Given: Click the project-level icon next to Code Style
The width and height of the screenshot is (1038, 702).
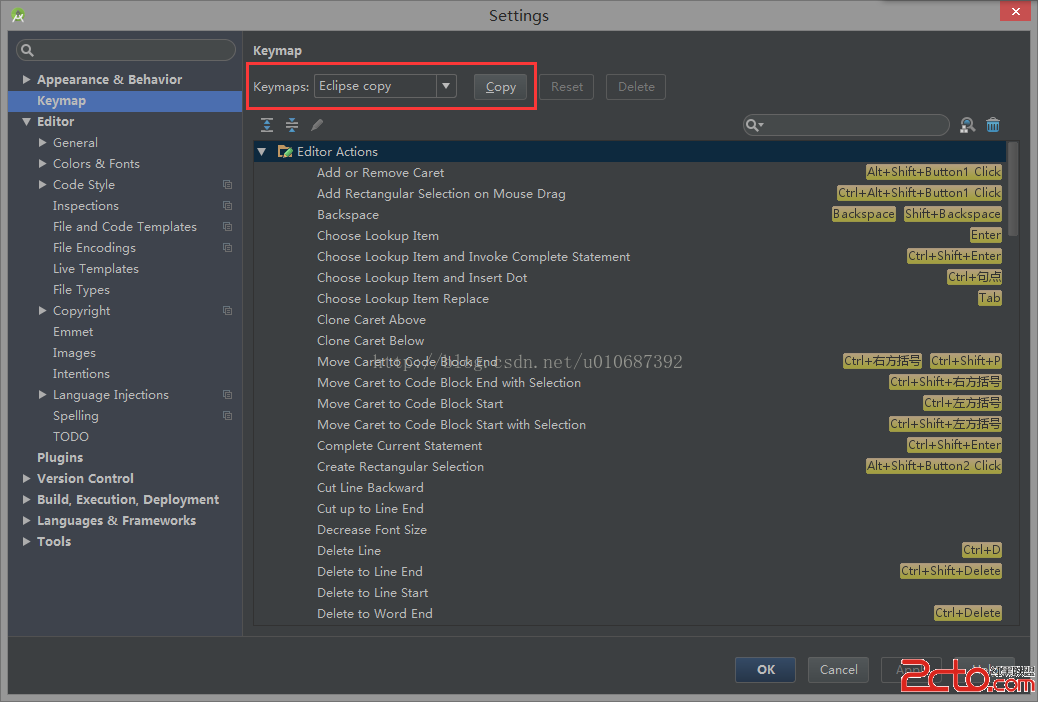Looking at the screenshot, I should pos(227,185).
